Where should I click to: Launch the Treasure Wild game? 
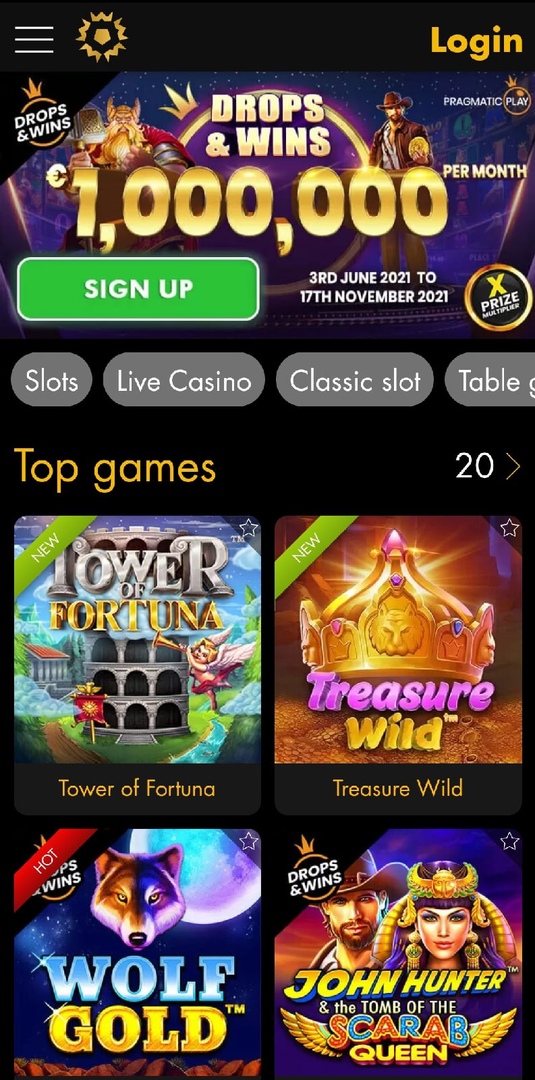(x=398, y=640)
